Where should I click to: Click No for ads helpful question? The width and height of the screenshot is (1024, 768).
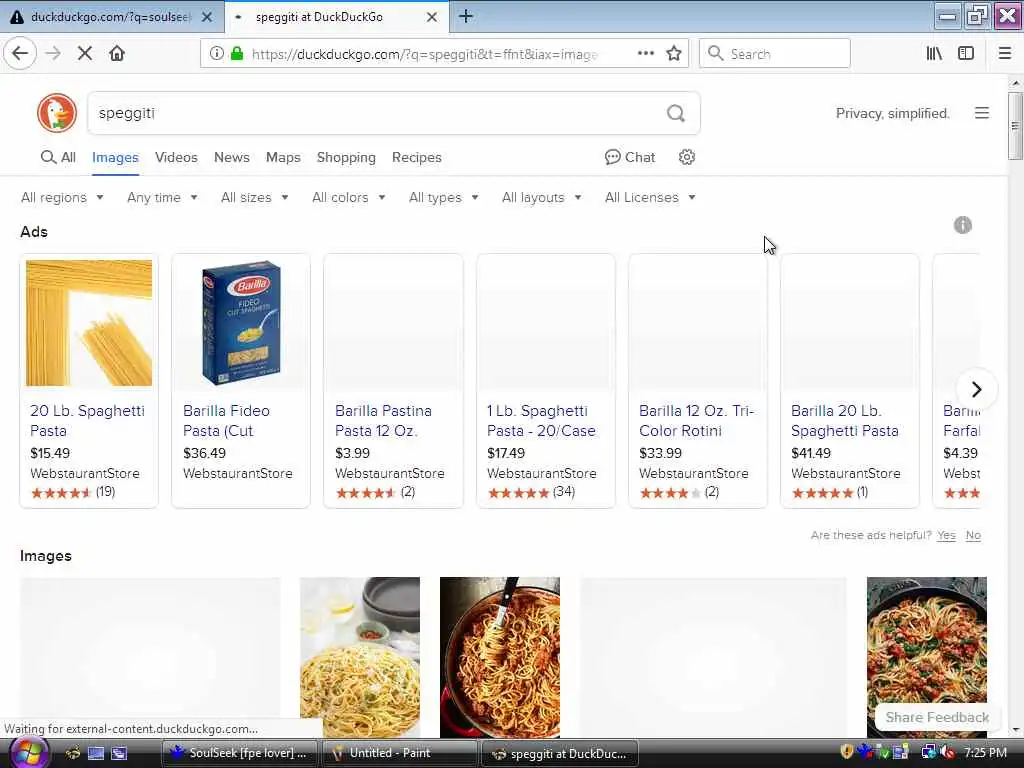(973, 536)
